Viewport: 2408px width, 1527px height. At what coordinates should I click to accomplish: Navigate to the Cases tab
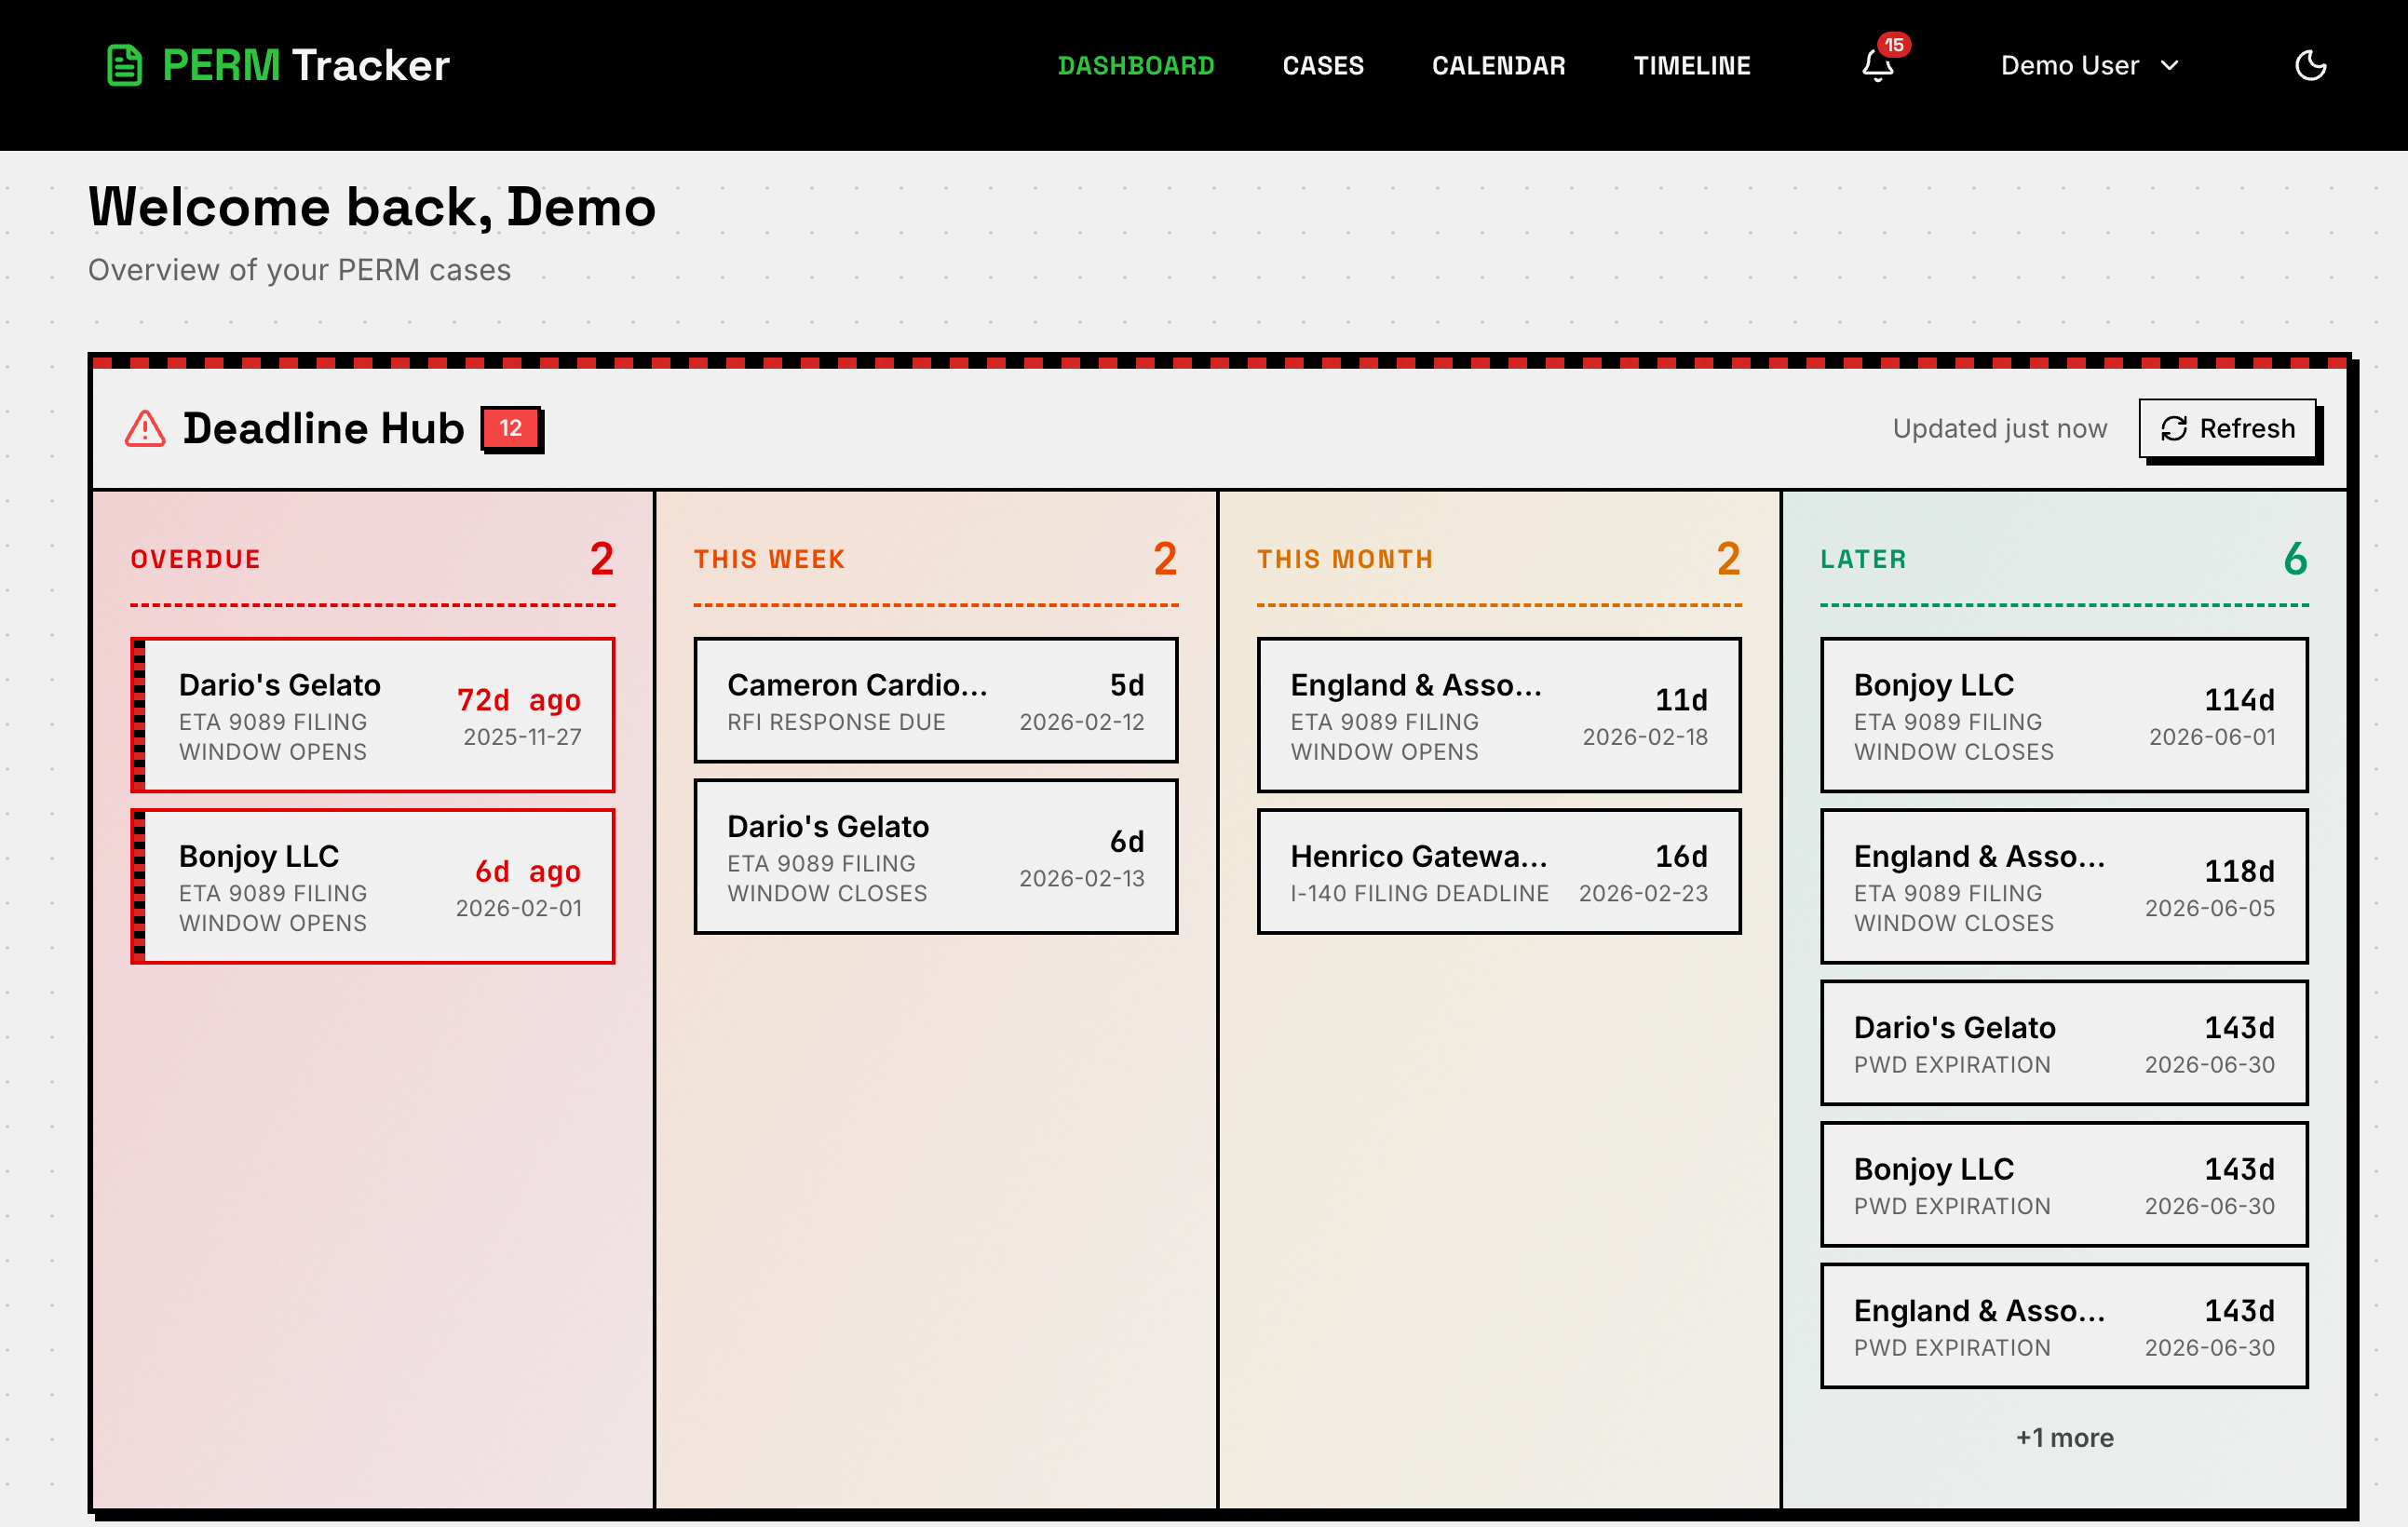1322,66
